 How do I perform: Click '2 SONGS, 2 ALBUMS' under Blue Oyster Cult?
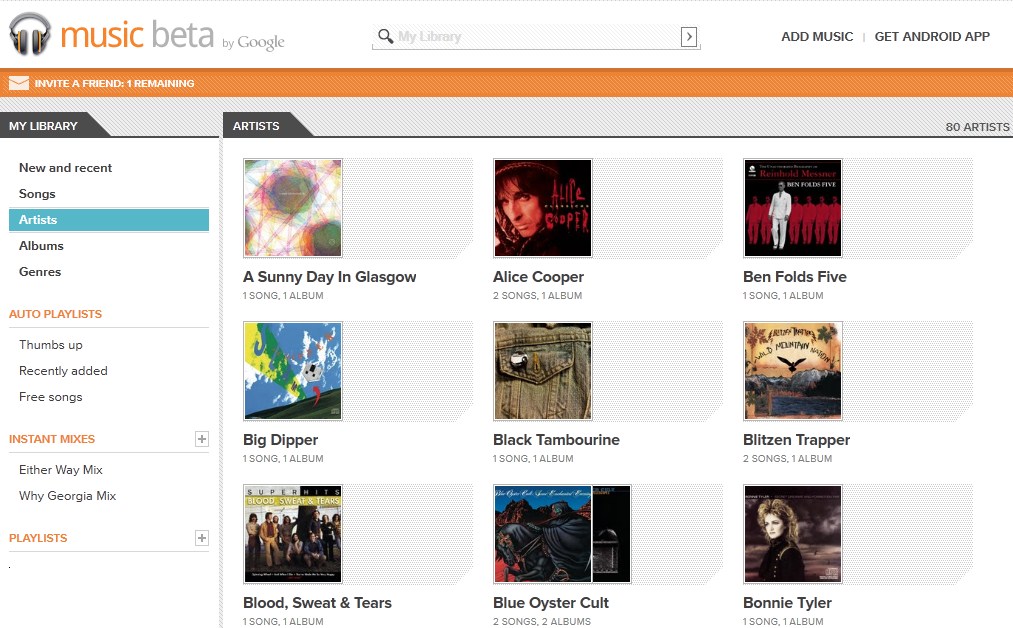pos(541,622)
